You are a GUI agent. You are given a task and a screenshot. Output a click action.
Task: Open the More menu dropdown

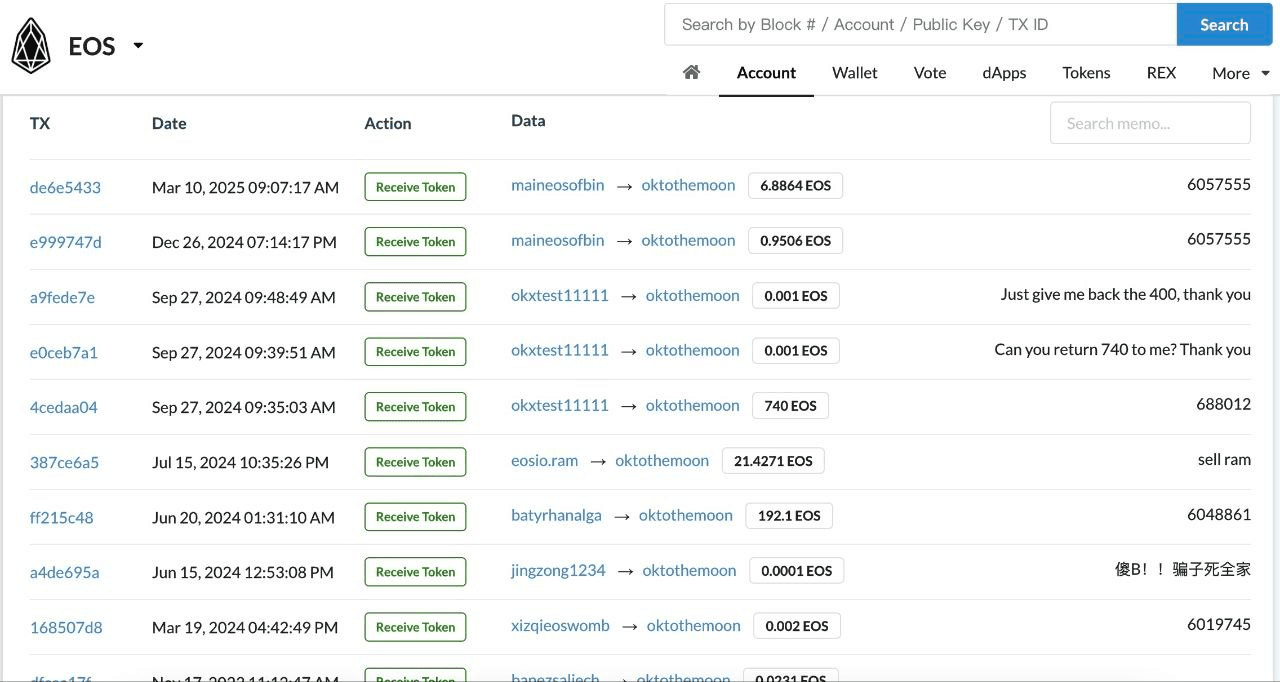1241,73
